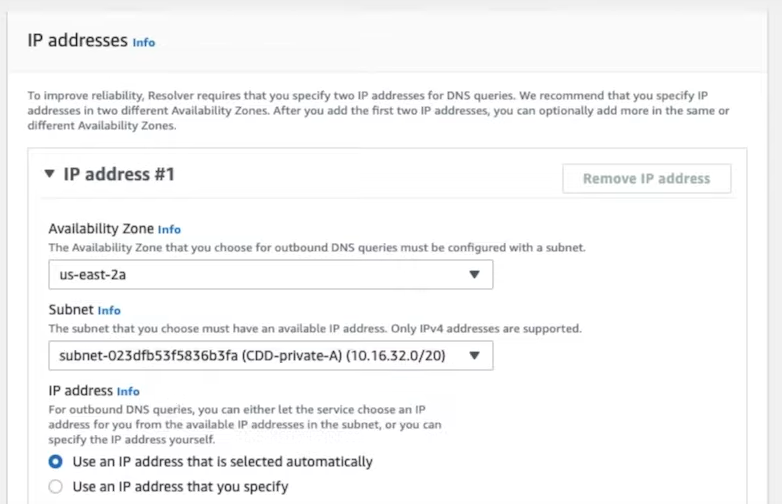
Task: Click the Subnet field label
Action: [x=71, y=310]
